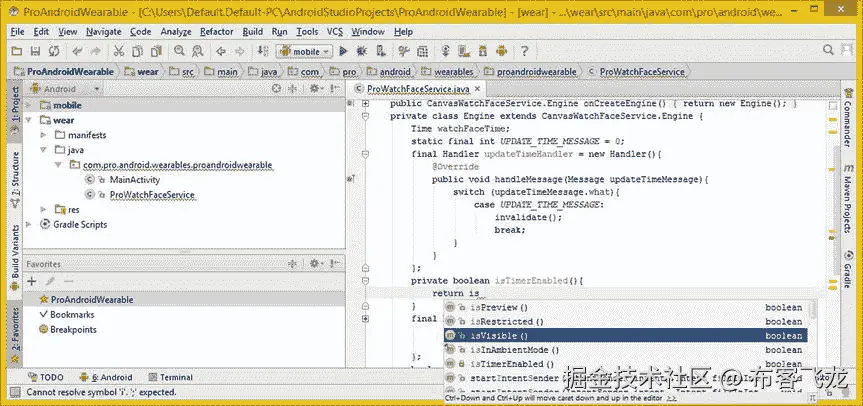Viewport: 863px width, 406px height.
Task: Click the Undo arrow icon
Action: coord(77,51)
